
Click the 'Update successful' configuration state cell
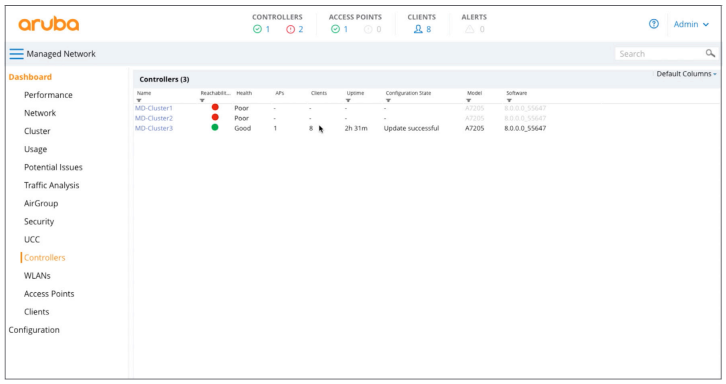[x=411, y=128]
